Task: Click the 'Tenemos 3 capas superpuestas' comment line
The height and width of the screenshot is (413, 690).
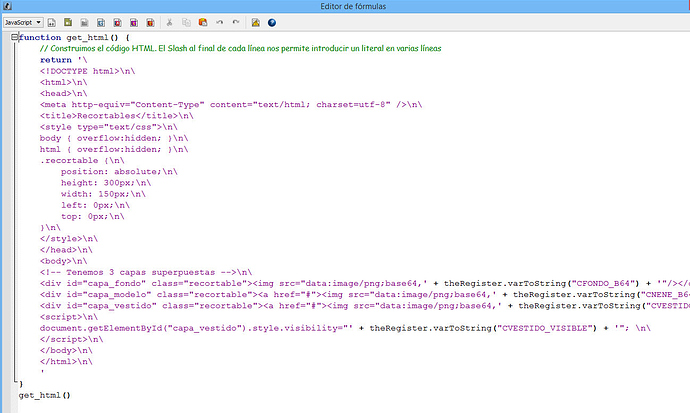Action: (x=146, y=273)
